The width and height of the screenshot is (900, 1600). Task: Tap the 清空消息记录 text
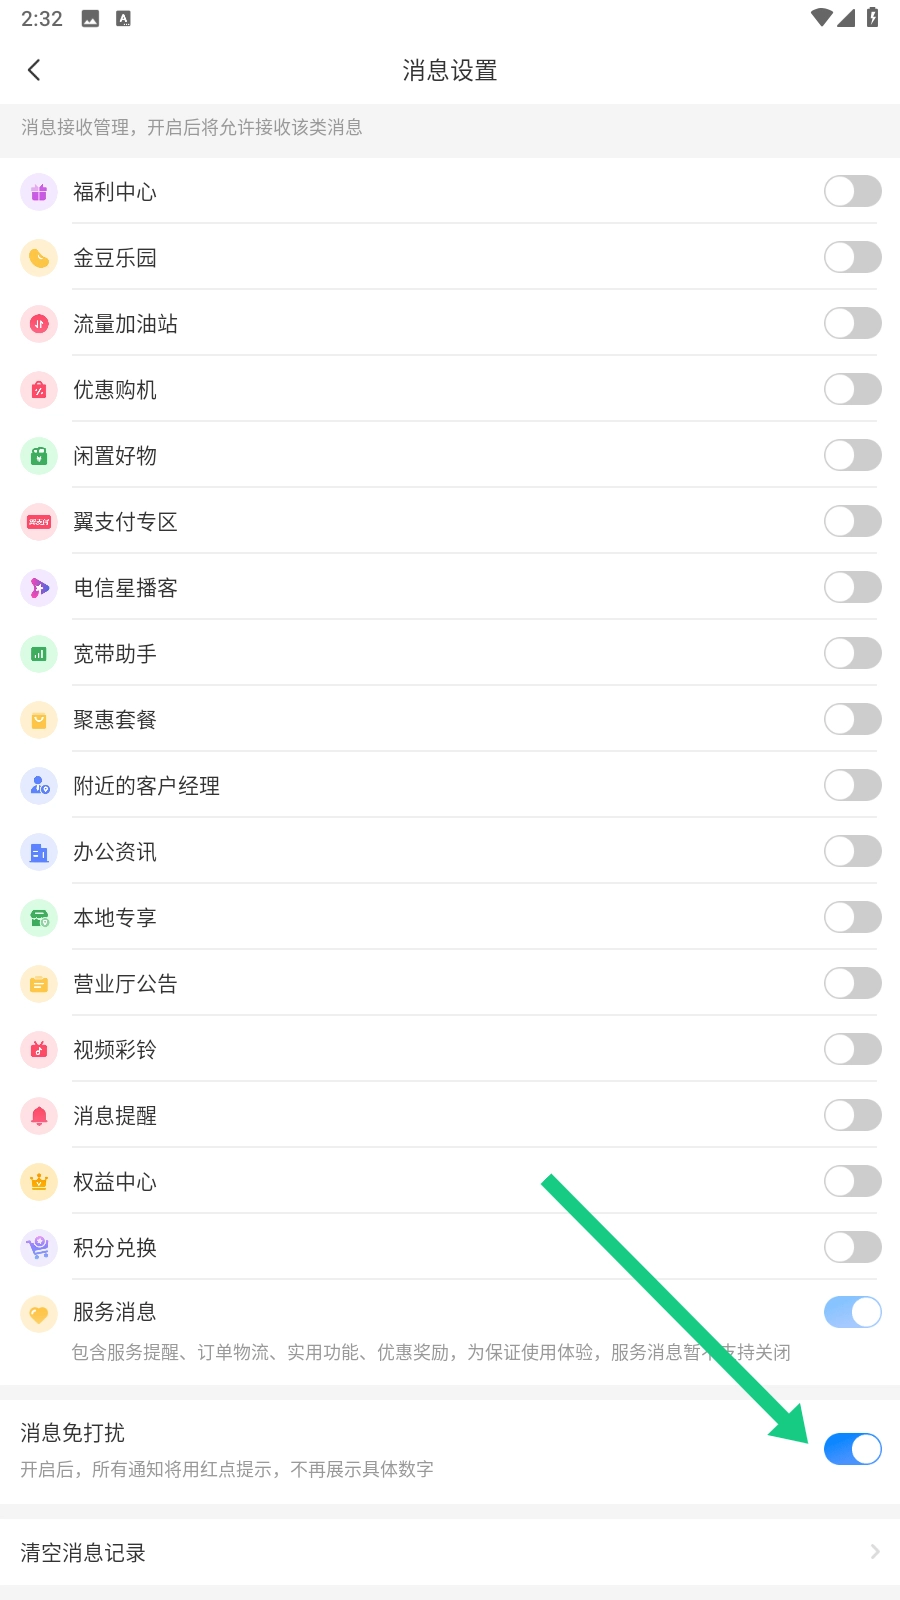[83, 1553]
